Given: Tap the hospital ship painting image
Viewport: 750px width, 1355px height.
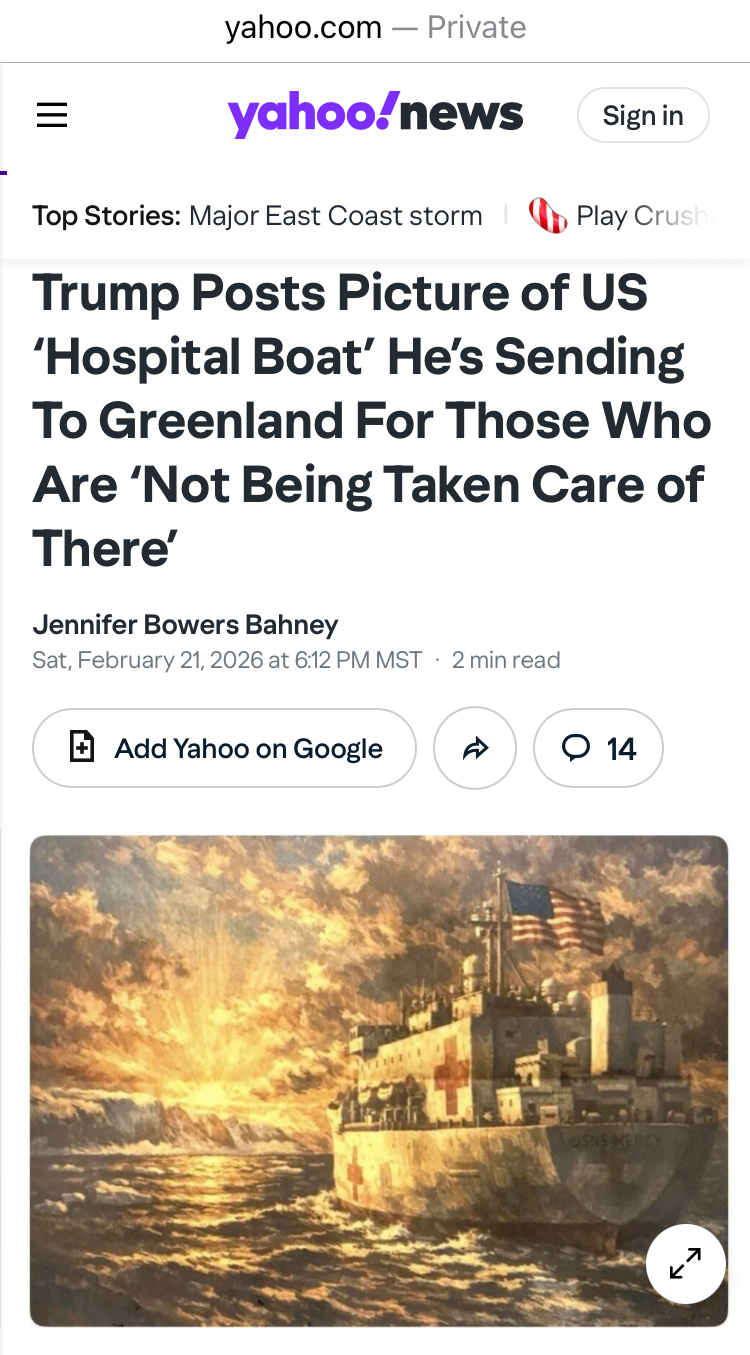Looking at the screenshot, I should 379,1081.
